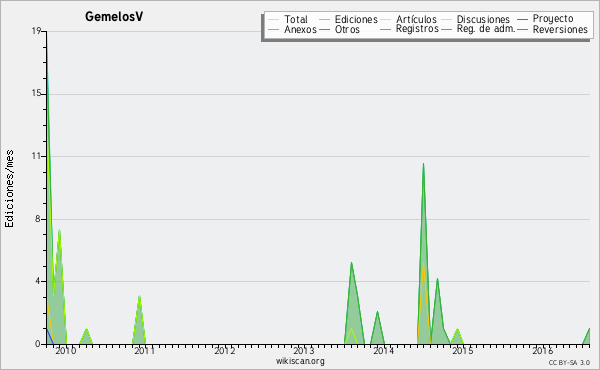The image size is (600, 370).
Task: Click the 2015 x-axis label
Action: pyautogui.click(x=463, y=350)
